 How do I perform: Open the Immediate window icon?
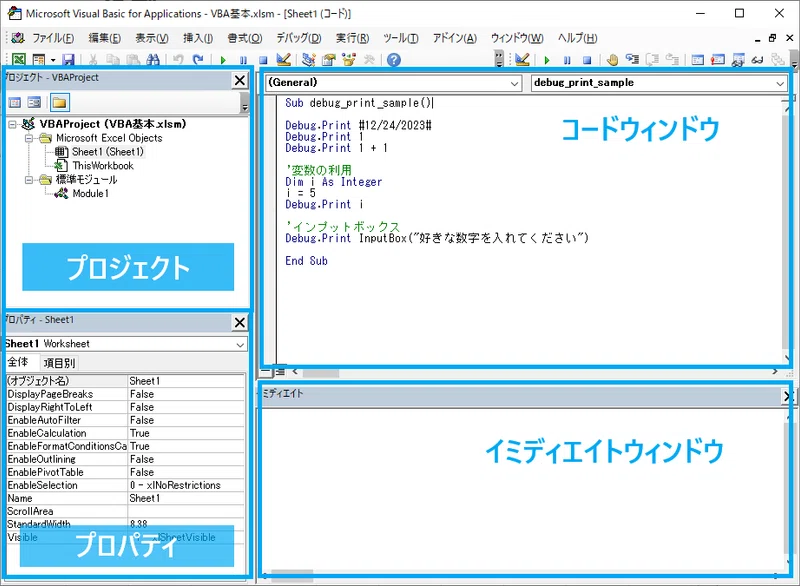(718, 60)
